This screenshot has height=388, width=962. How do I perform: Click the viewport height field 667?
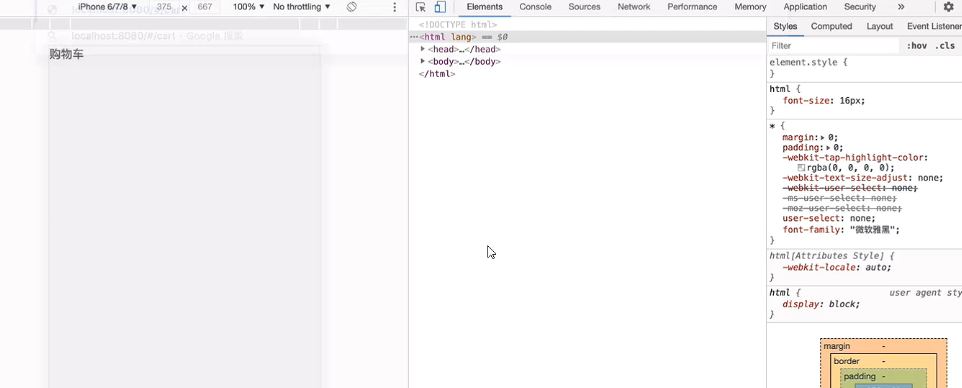coord(205,7)
